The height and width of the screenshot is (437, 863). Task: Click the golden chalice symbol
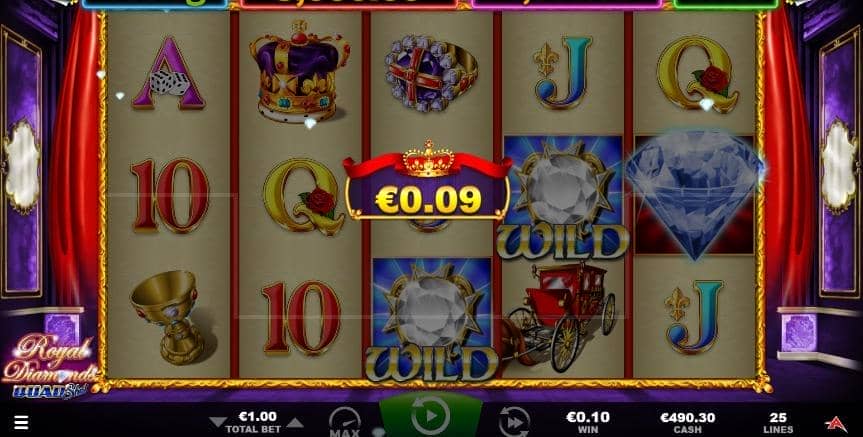click(168, 316)
